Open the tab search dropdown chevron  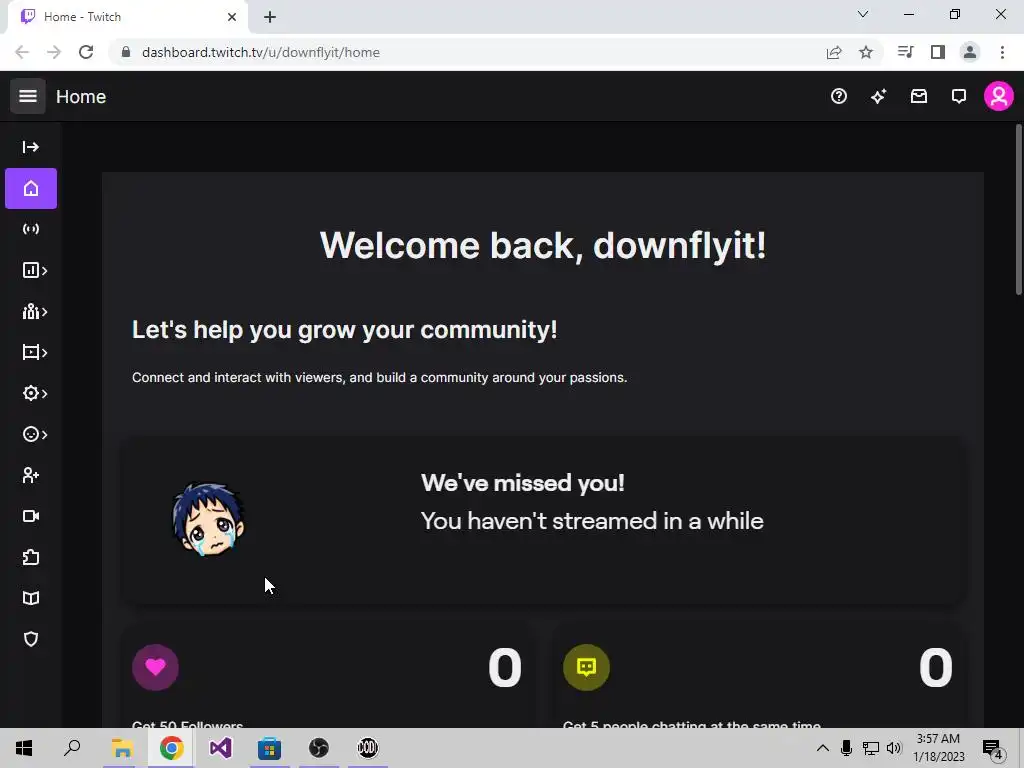[863, 14]
